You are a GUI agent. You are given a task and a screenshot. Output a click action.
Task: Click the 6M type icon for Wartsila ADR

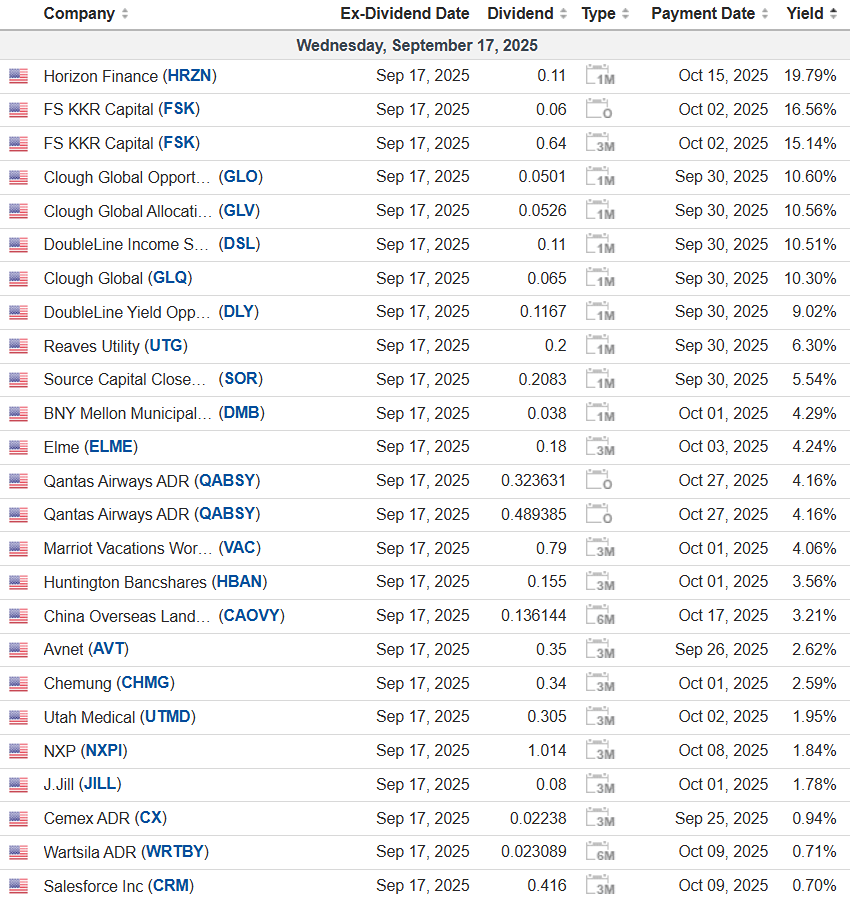coord(599,852)
